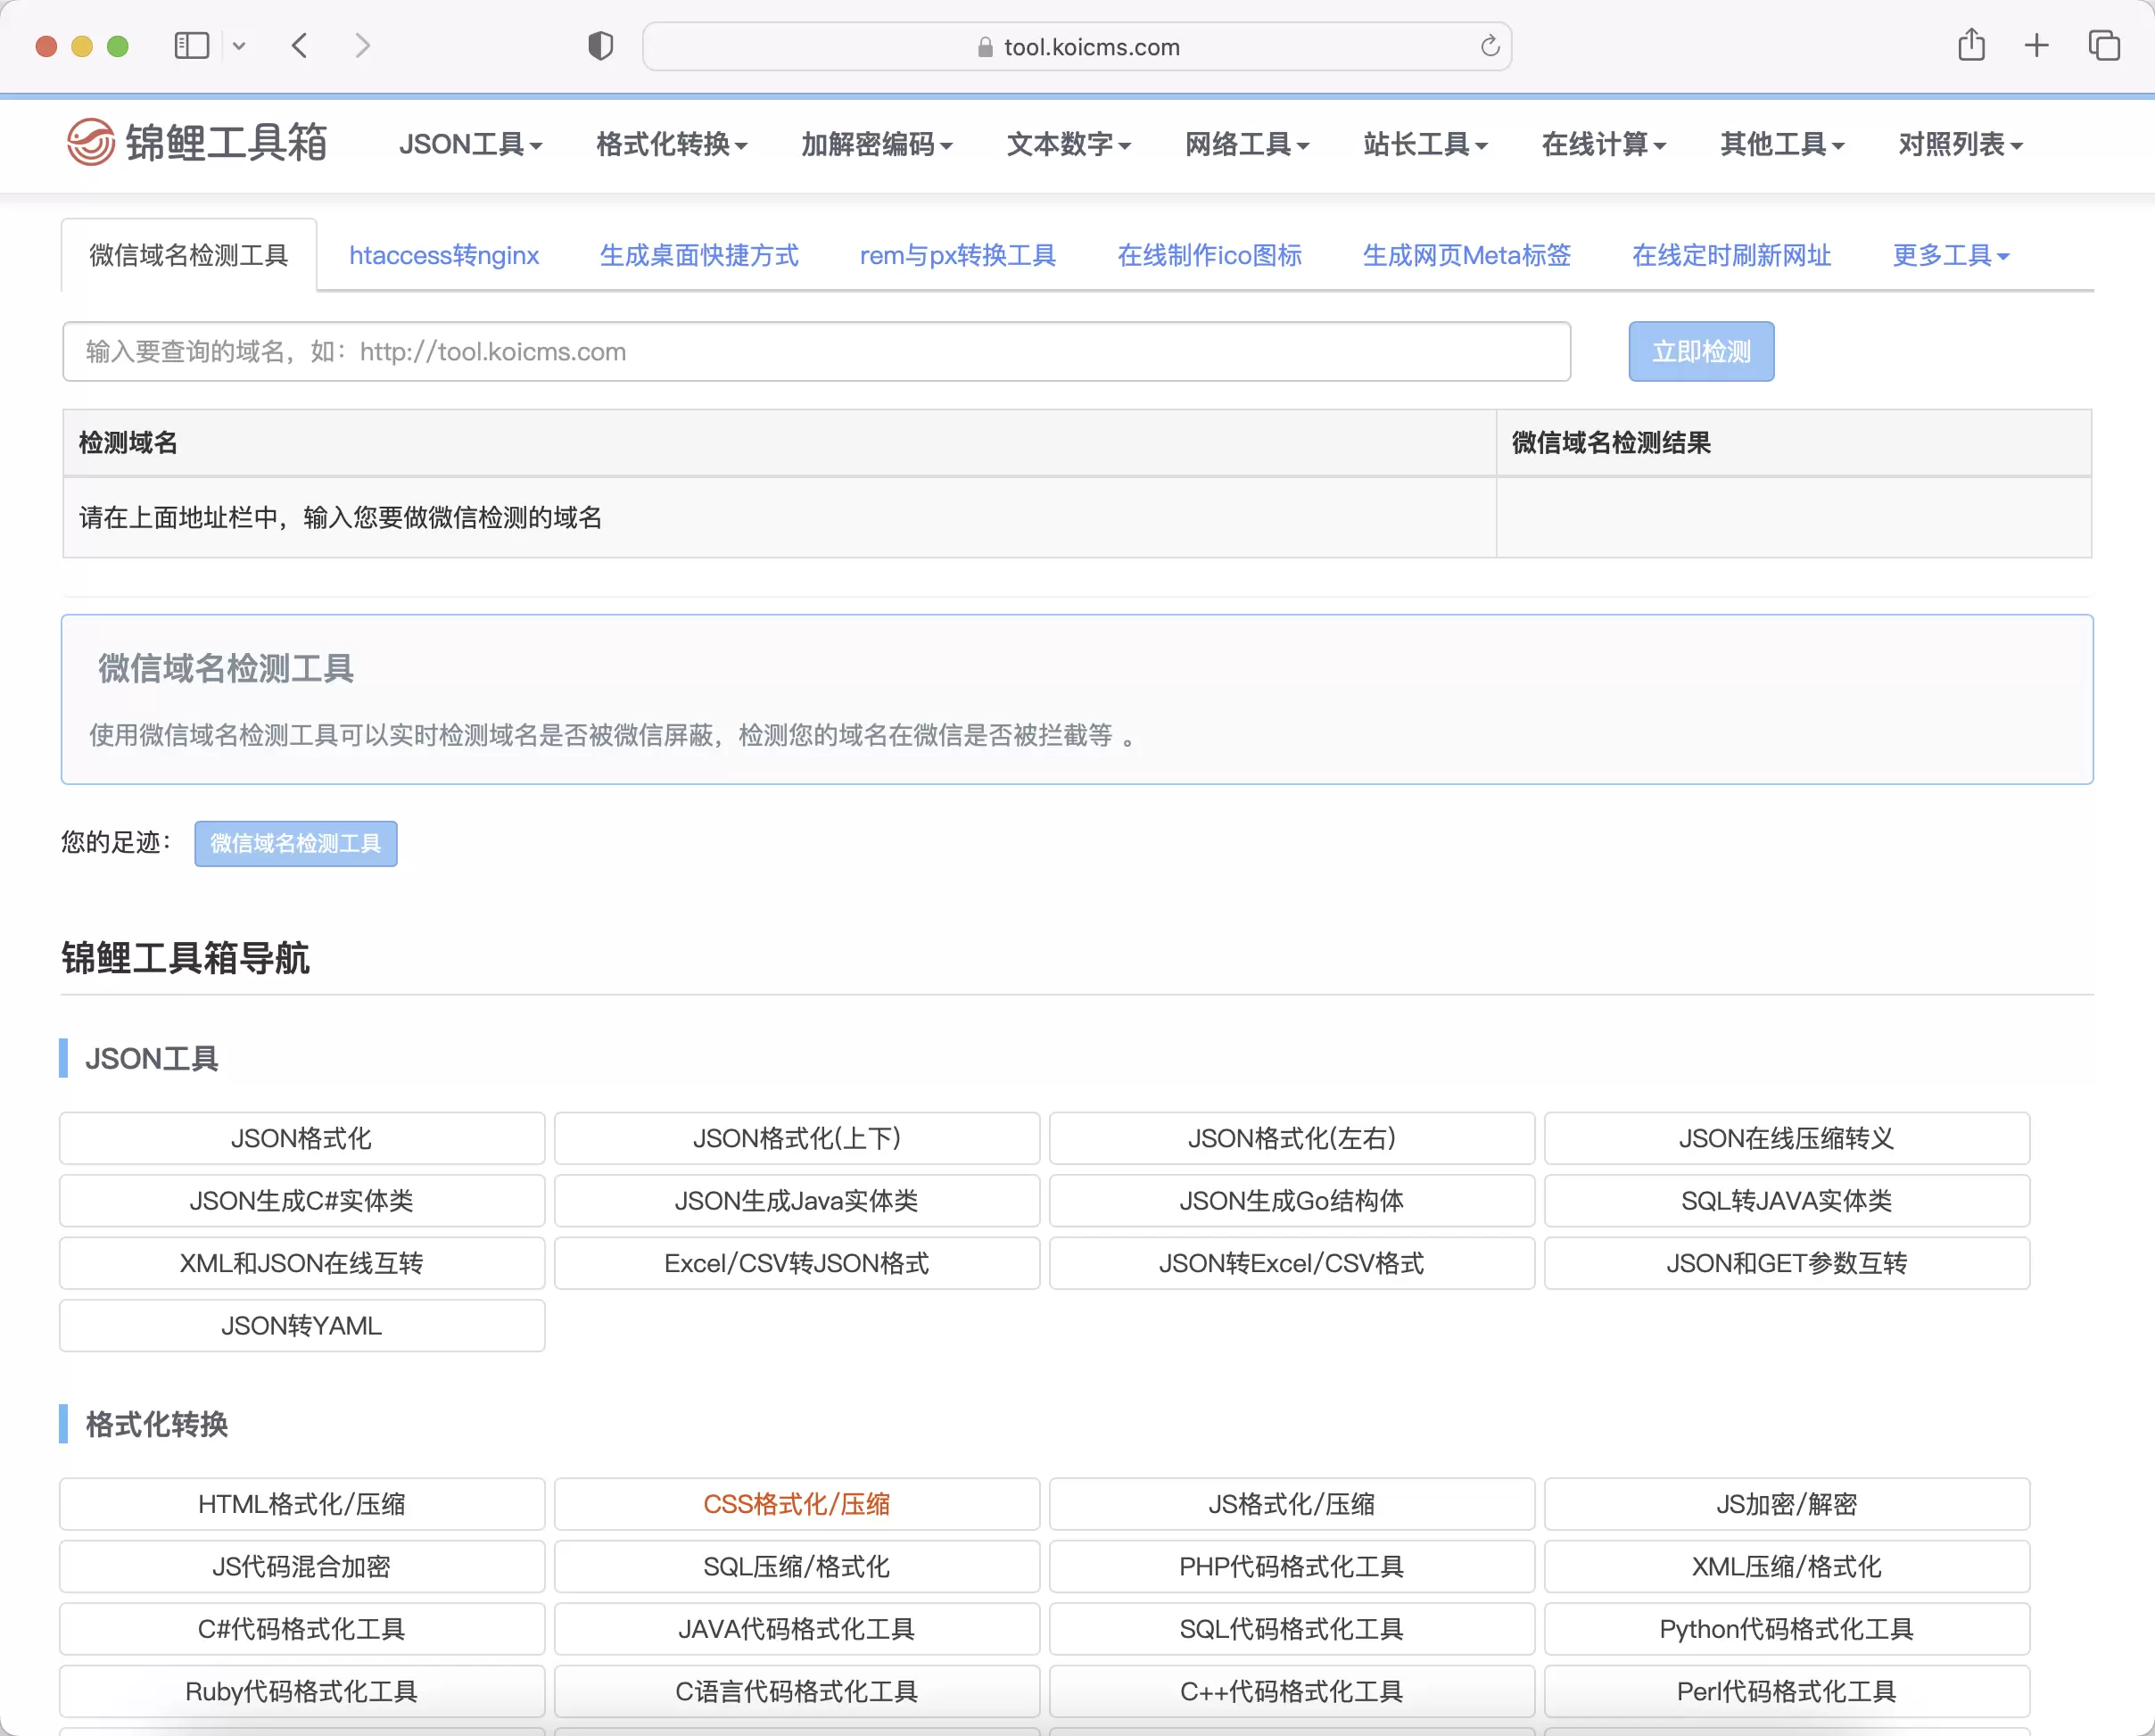Open PHP代码格式化工具
The image size is (2155, 1736).
tap(1292, 1566)
